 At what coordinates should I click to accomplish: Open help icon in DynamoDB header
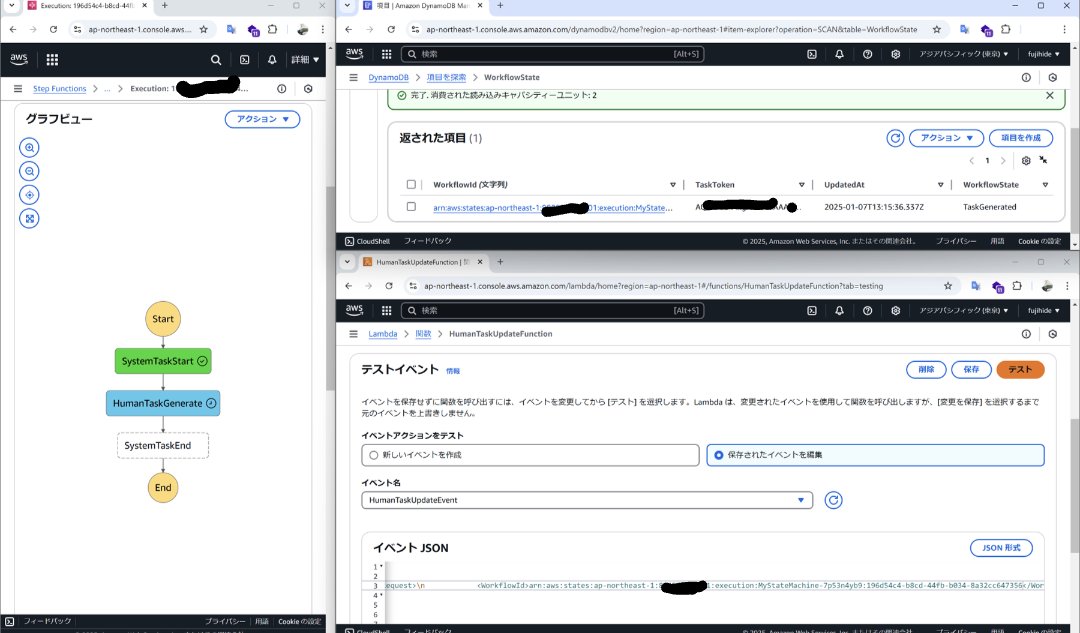pyautogui.click(x=867, y=54)
